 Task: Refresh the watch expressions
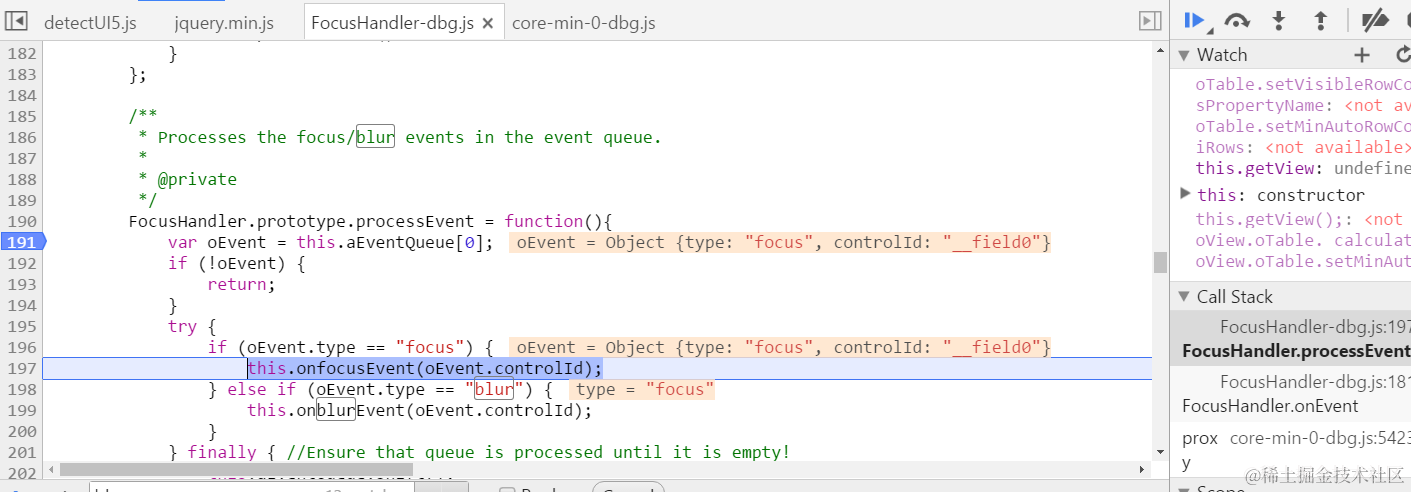click(x=1402, y=55)
